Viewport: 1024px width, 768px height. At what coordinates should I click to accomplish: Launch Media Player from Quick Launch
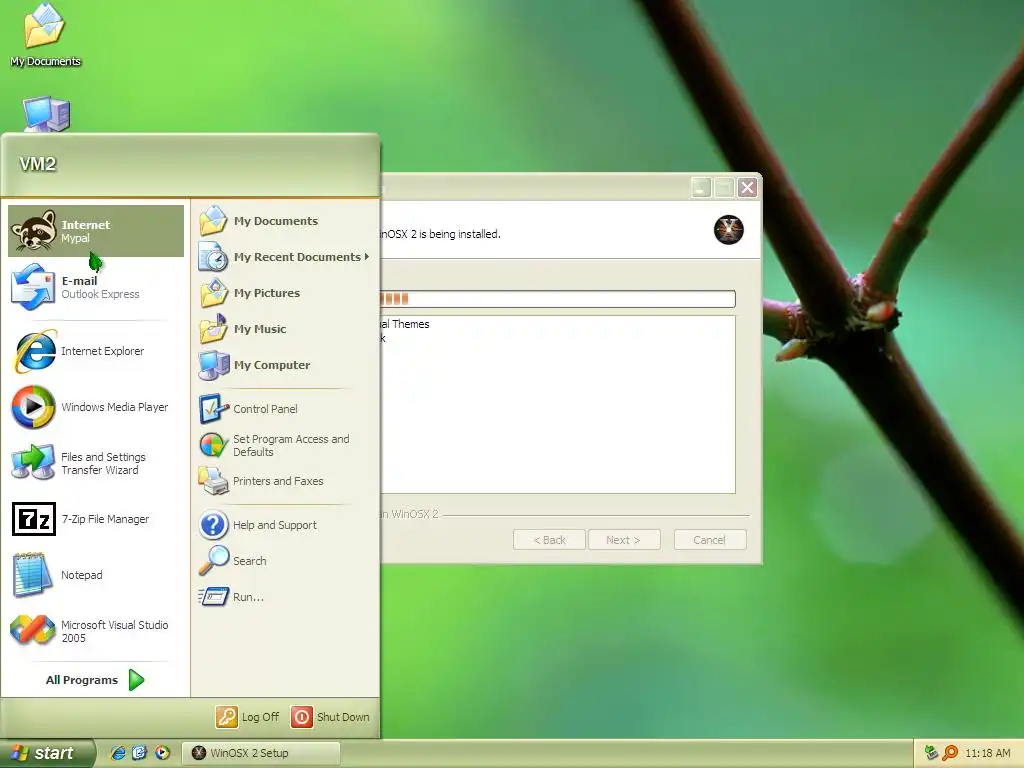162,753
